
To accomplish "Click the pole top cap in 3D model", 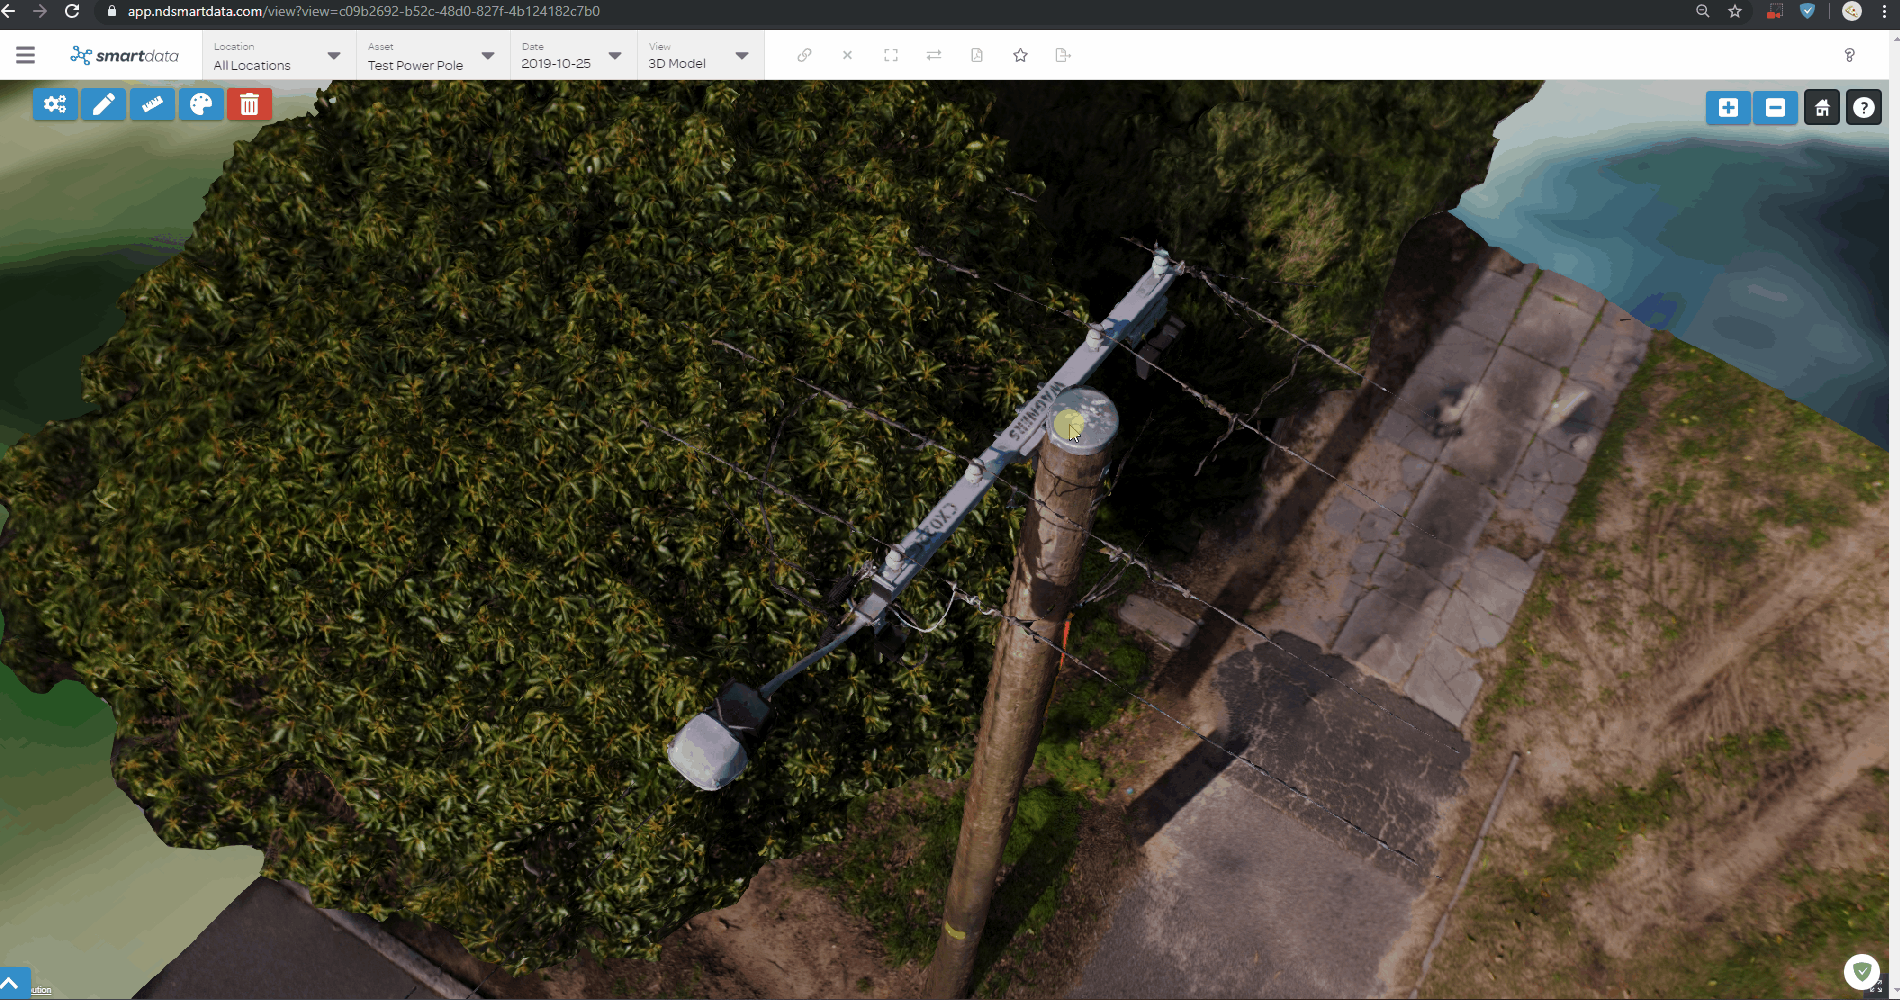I will point(1082,420).
